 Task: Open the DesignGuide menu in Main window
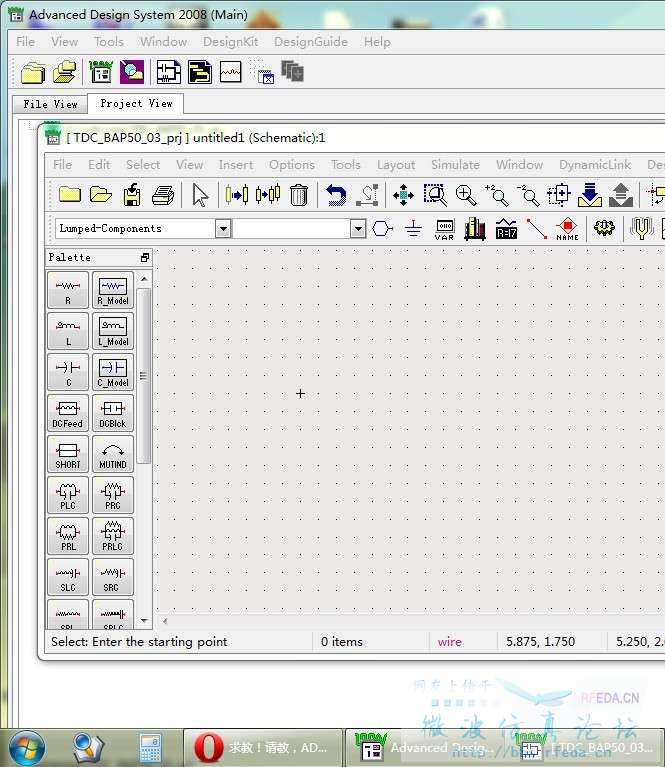click(311, 42)
